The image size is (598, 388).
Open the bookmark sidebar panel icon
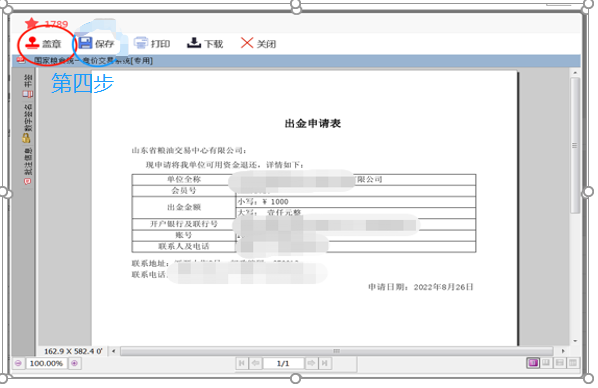(28, 94)
